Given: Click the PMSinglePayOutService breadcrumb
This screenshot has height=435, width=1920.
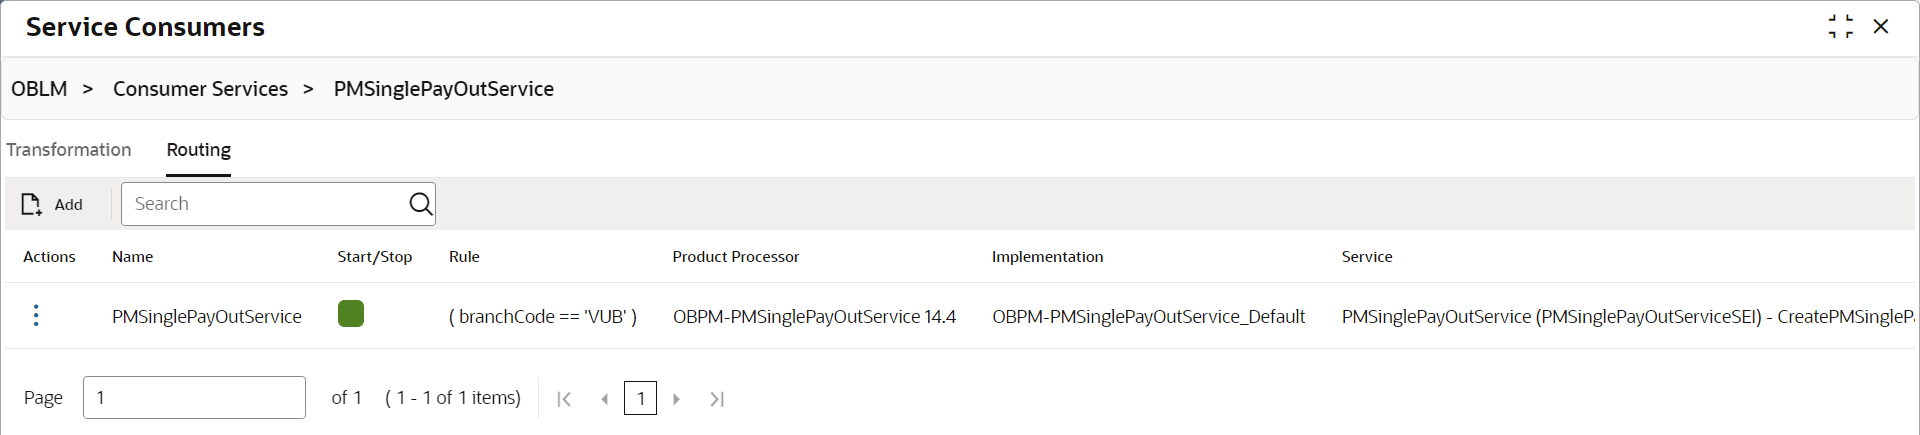Looking at the screenshot, I should (x=443, y=89).
